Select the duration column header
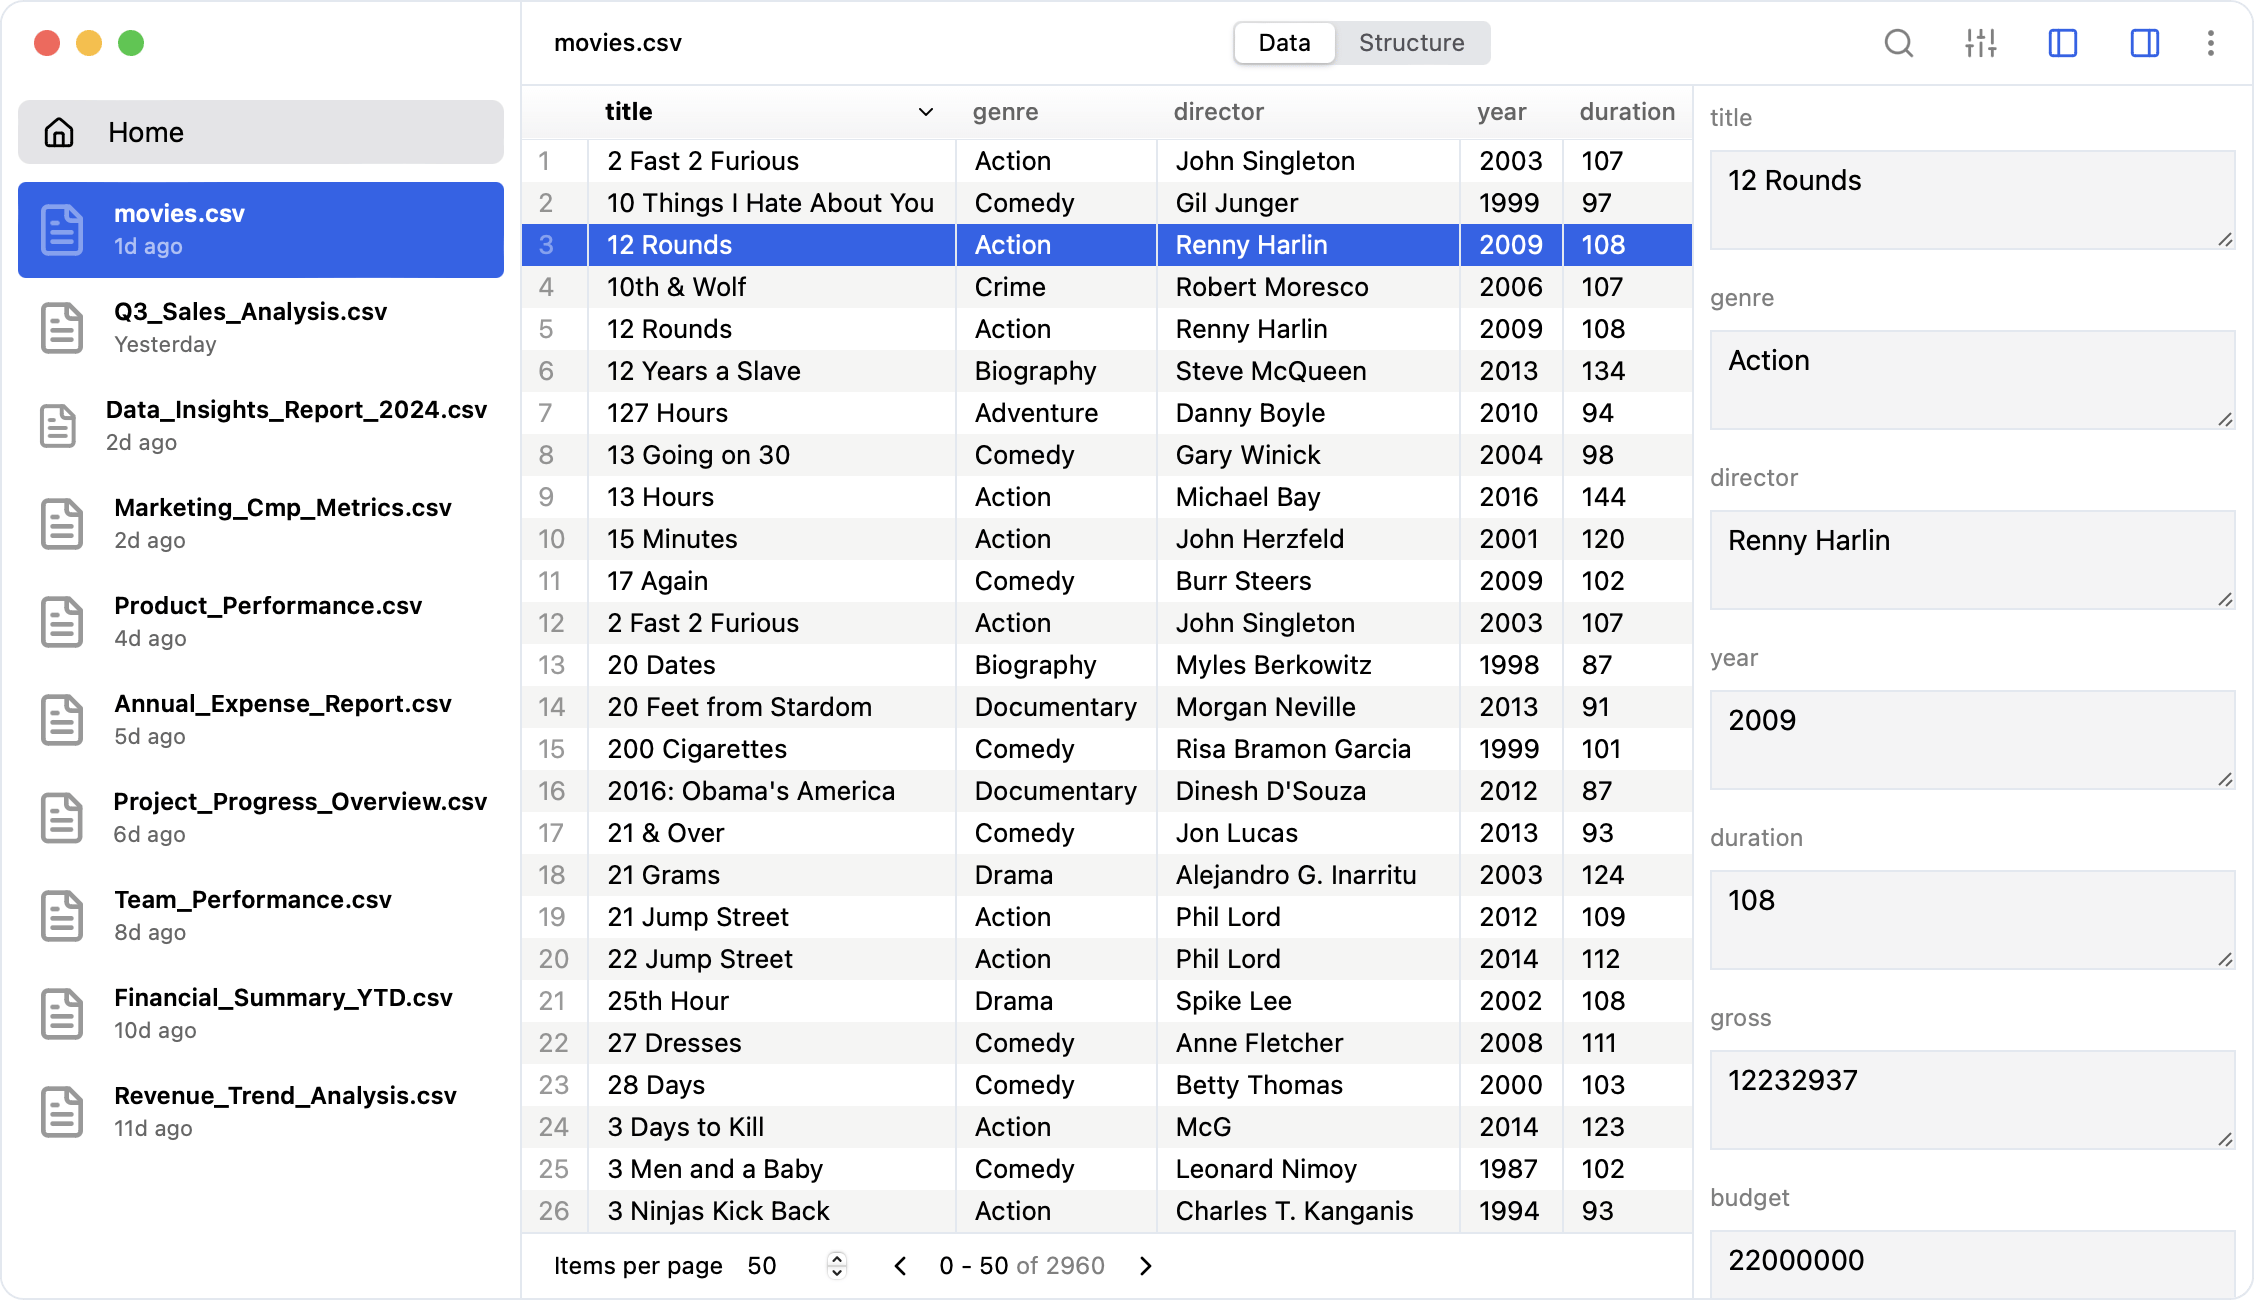Screen dimensions: 2254x1300 (1627, 112)
